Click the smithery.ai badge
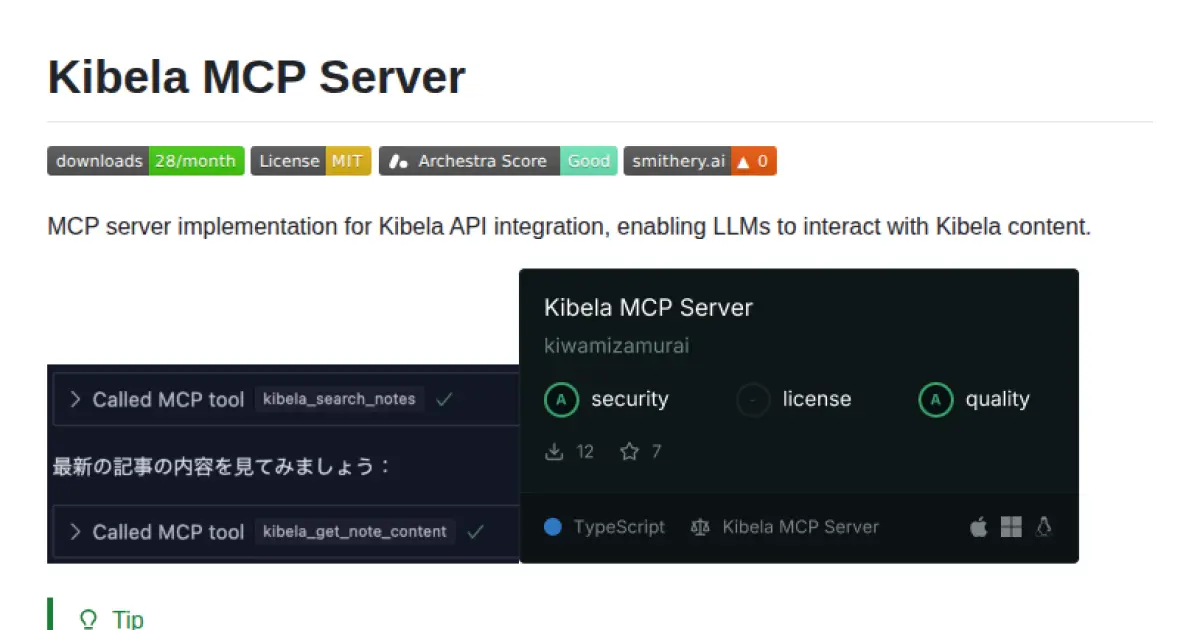 pos(699,160)
